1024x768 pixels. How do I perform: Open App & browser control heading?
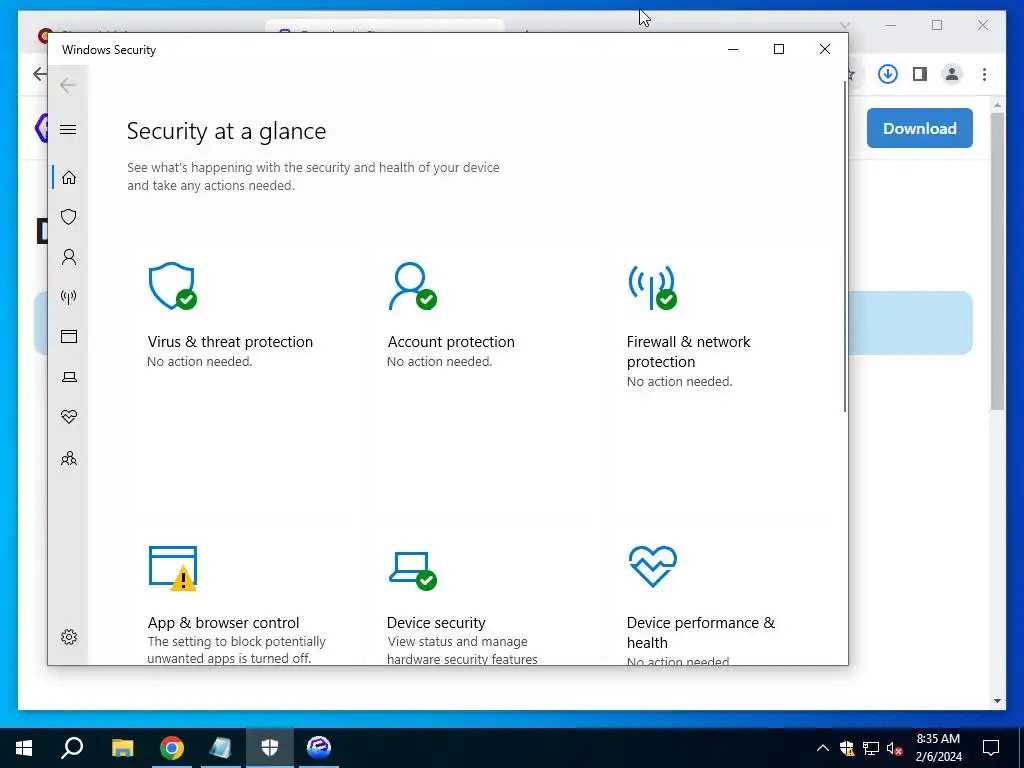pyautogui.click(x=223, y=622)
